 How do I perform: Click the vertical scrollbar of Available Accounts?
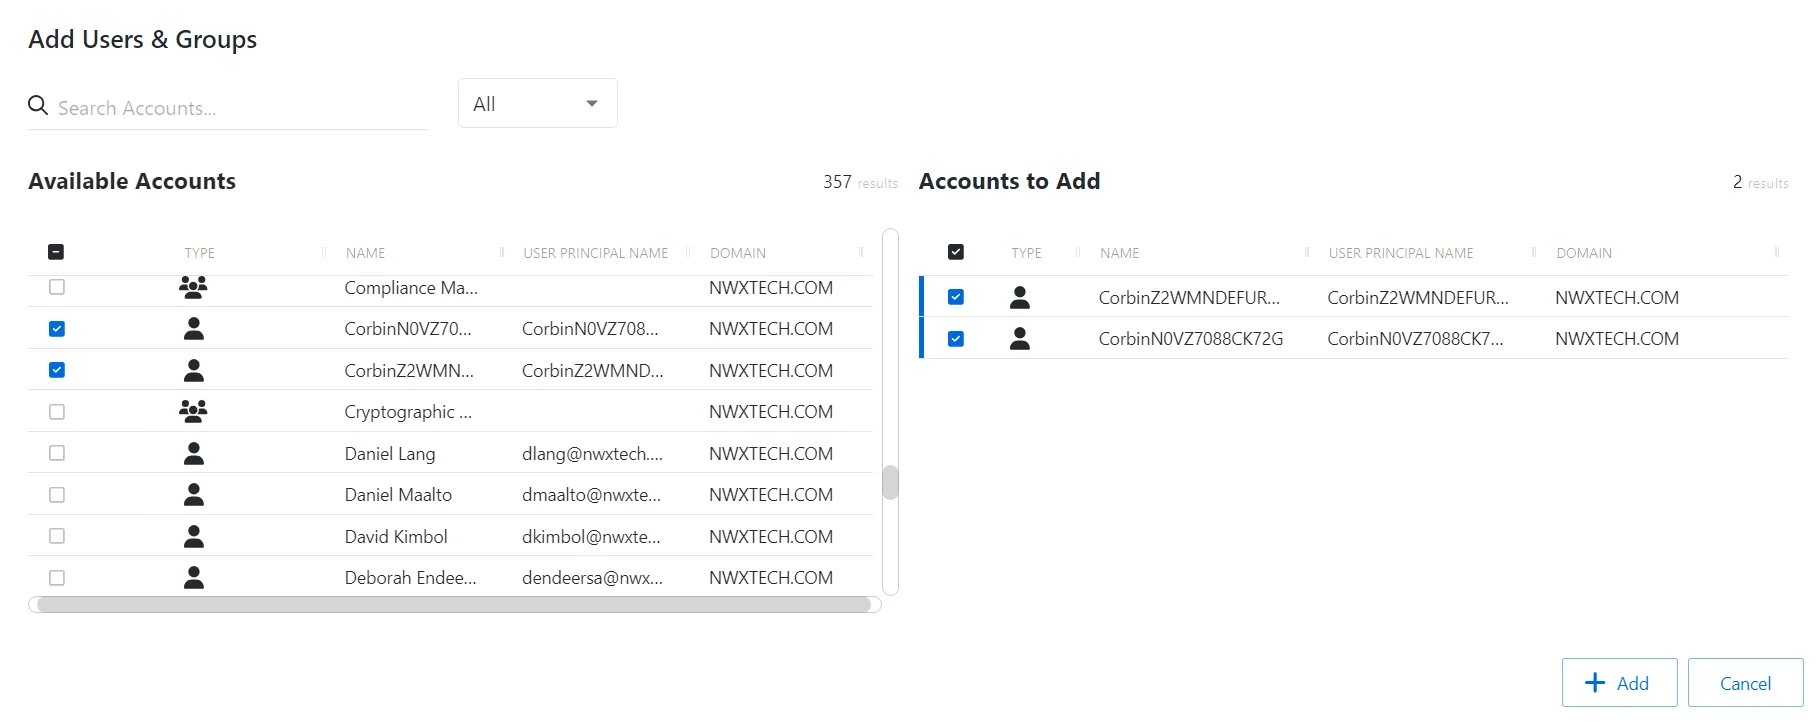[x=890, y=482]
